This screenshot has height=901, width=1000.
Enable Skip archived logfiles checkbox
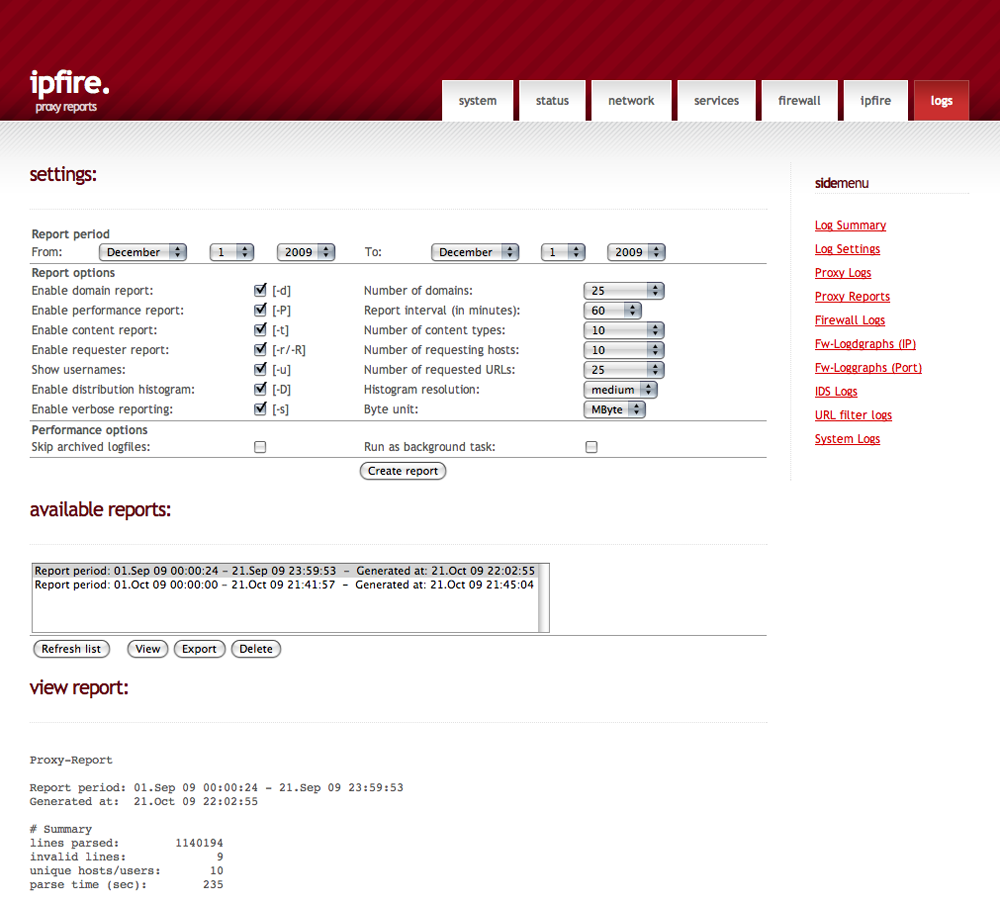pos(260,448)
